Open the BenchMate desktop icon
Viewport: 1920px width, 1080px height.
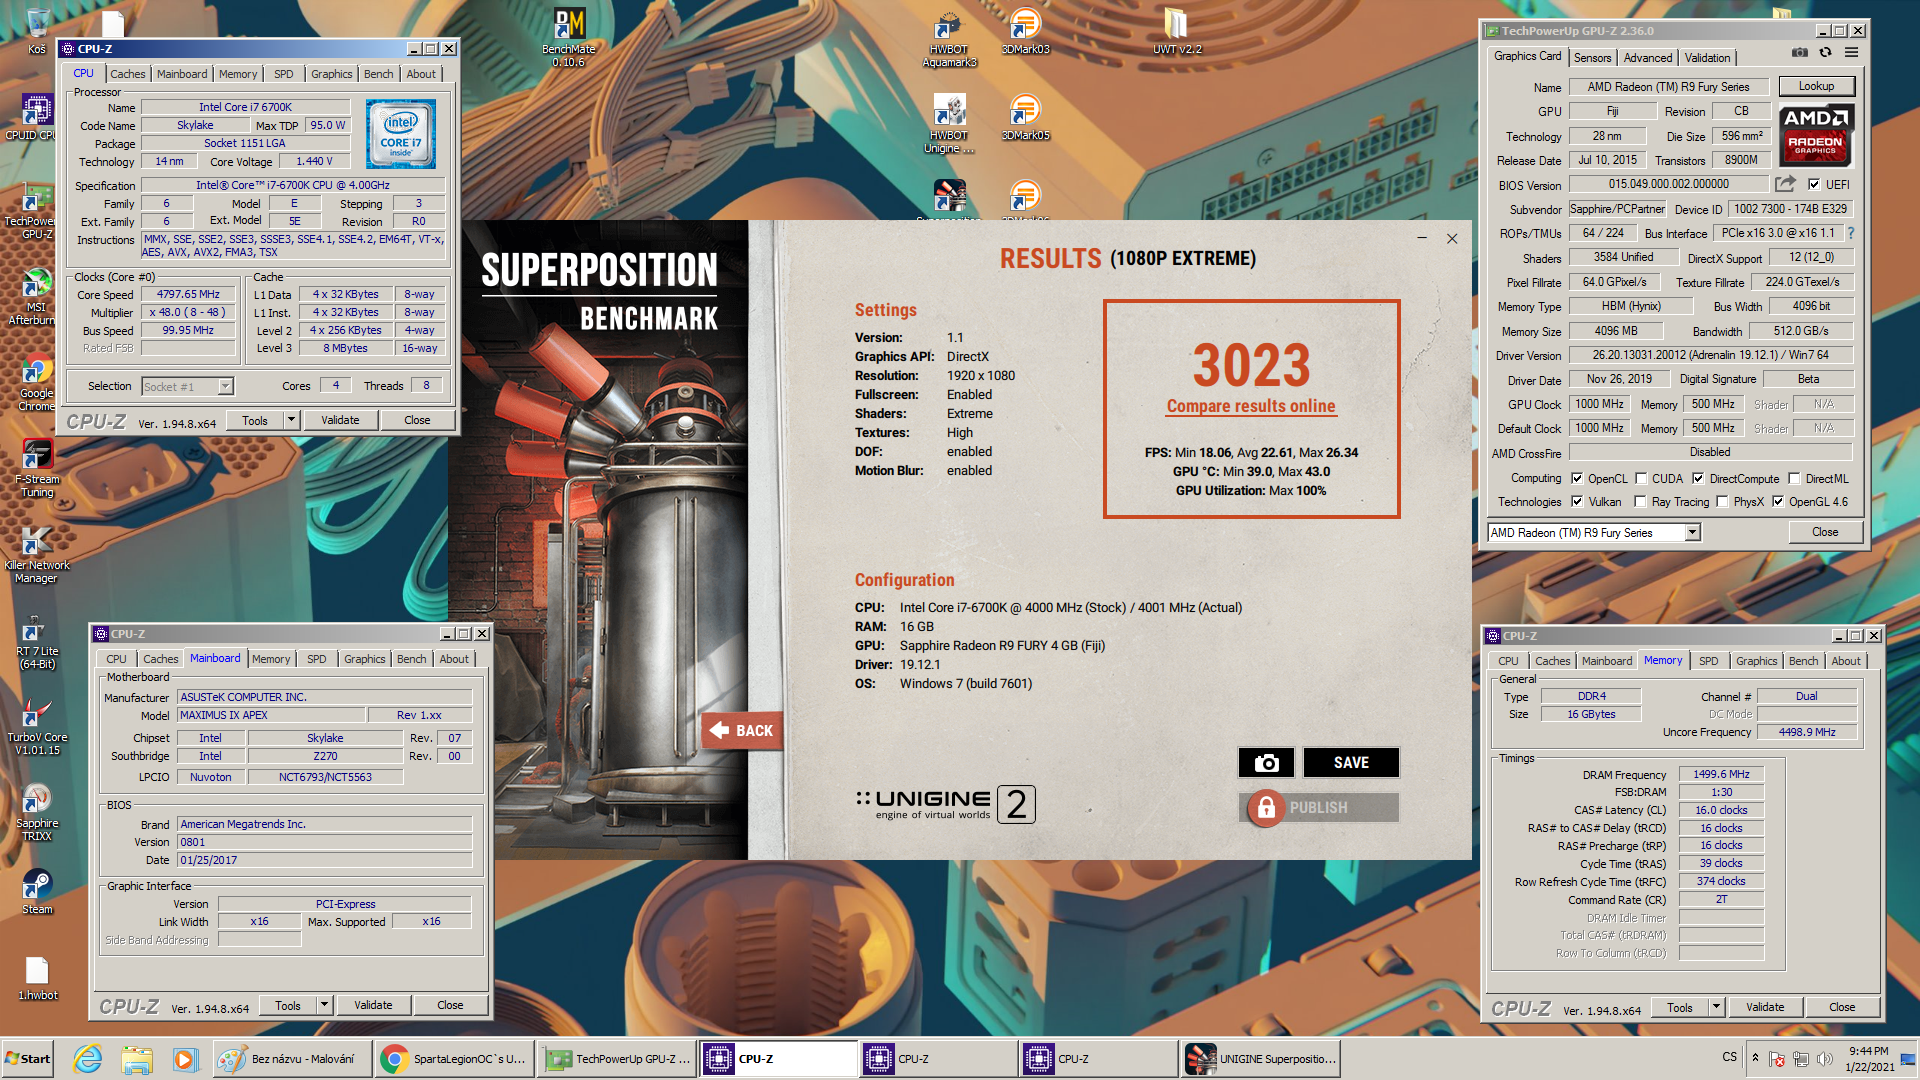pos(569,37)
